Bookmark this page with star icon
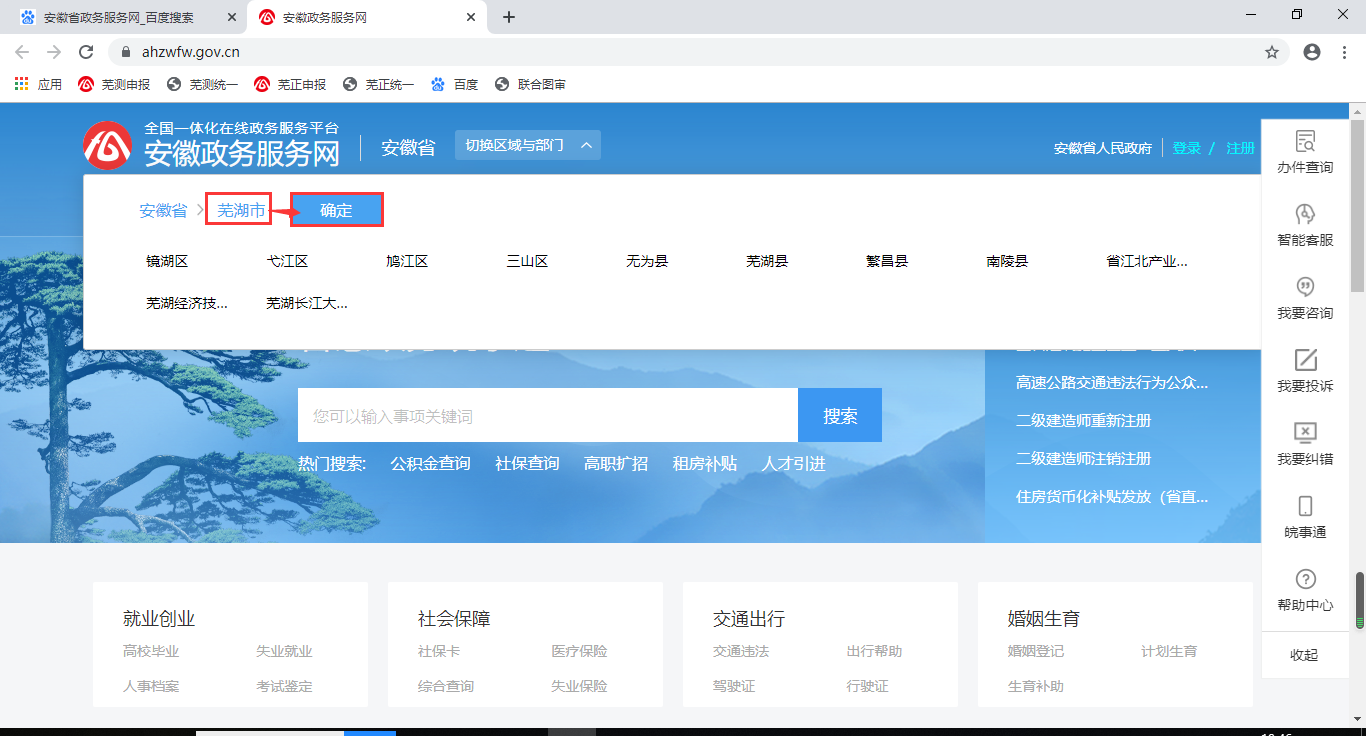 click(1272, 52)
